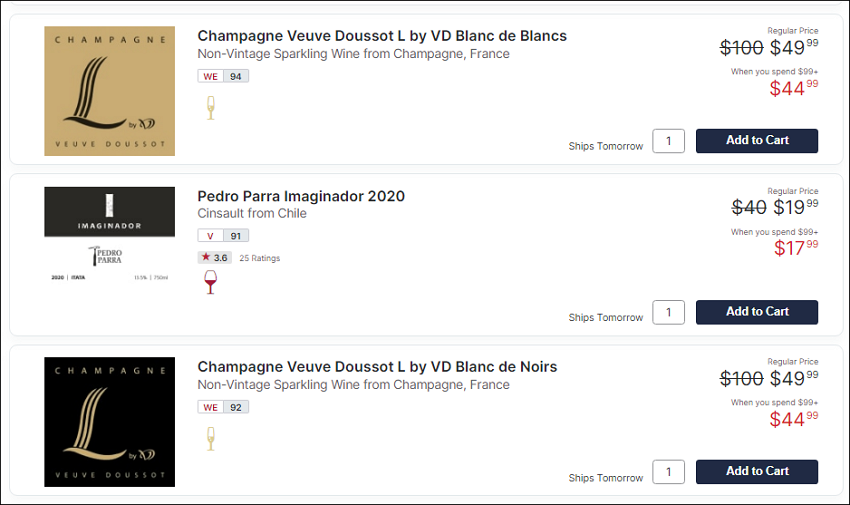Viewport: 850px width, 505px height.
Task: Click the sparkling wine glass icon for Blanc de Noirs
Action: 211,439
